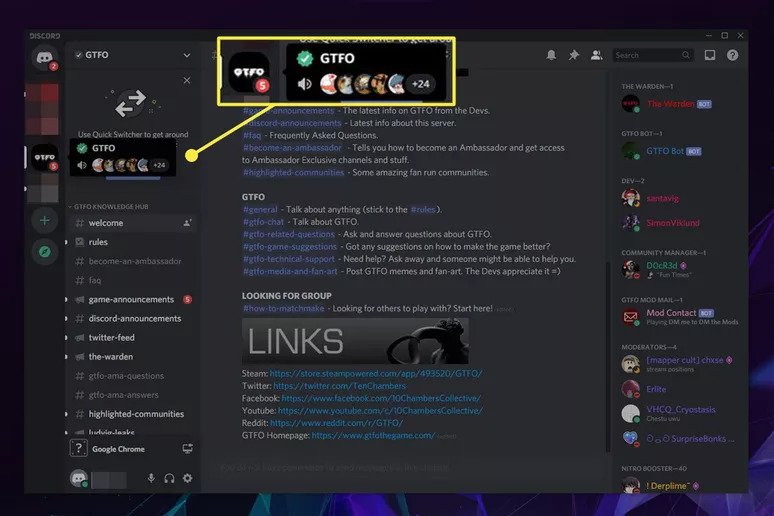The image size is (774, 516).
Task: Click the message scrollbar
Action: point(608,356)
